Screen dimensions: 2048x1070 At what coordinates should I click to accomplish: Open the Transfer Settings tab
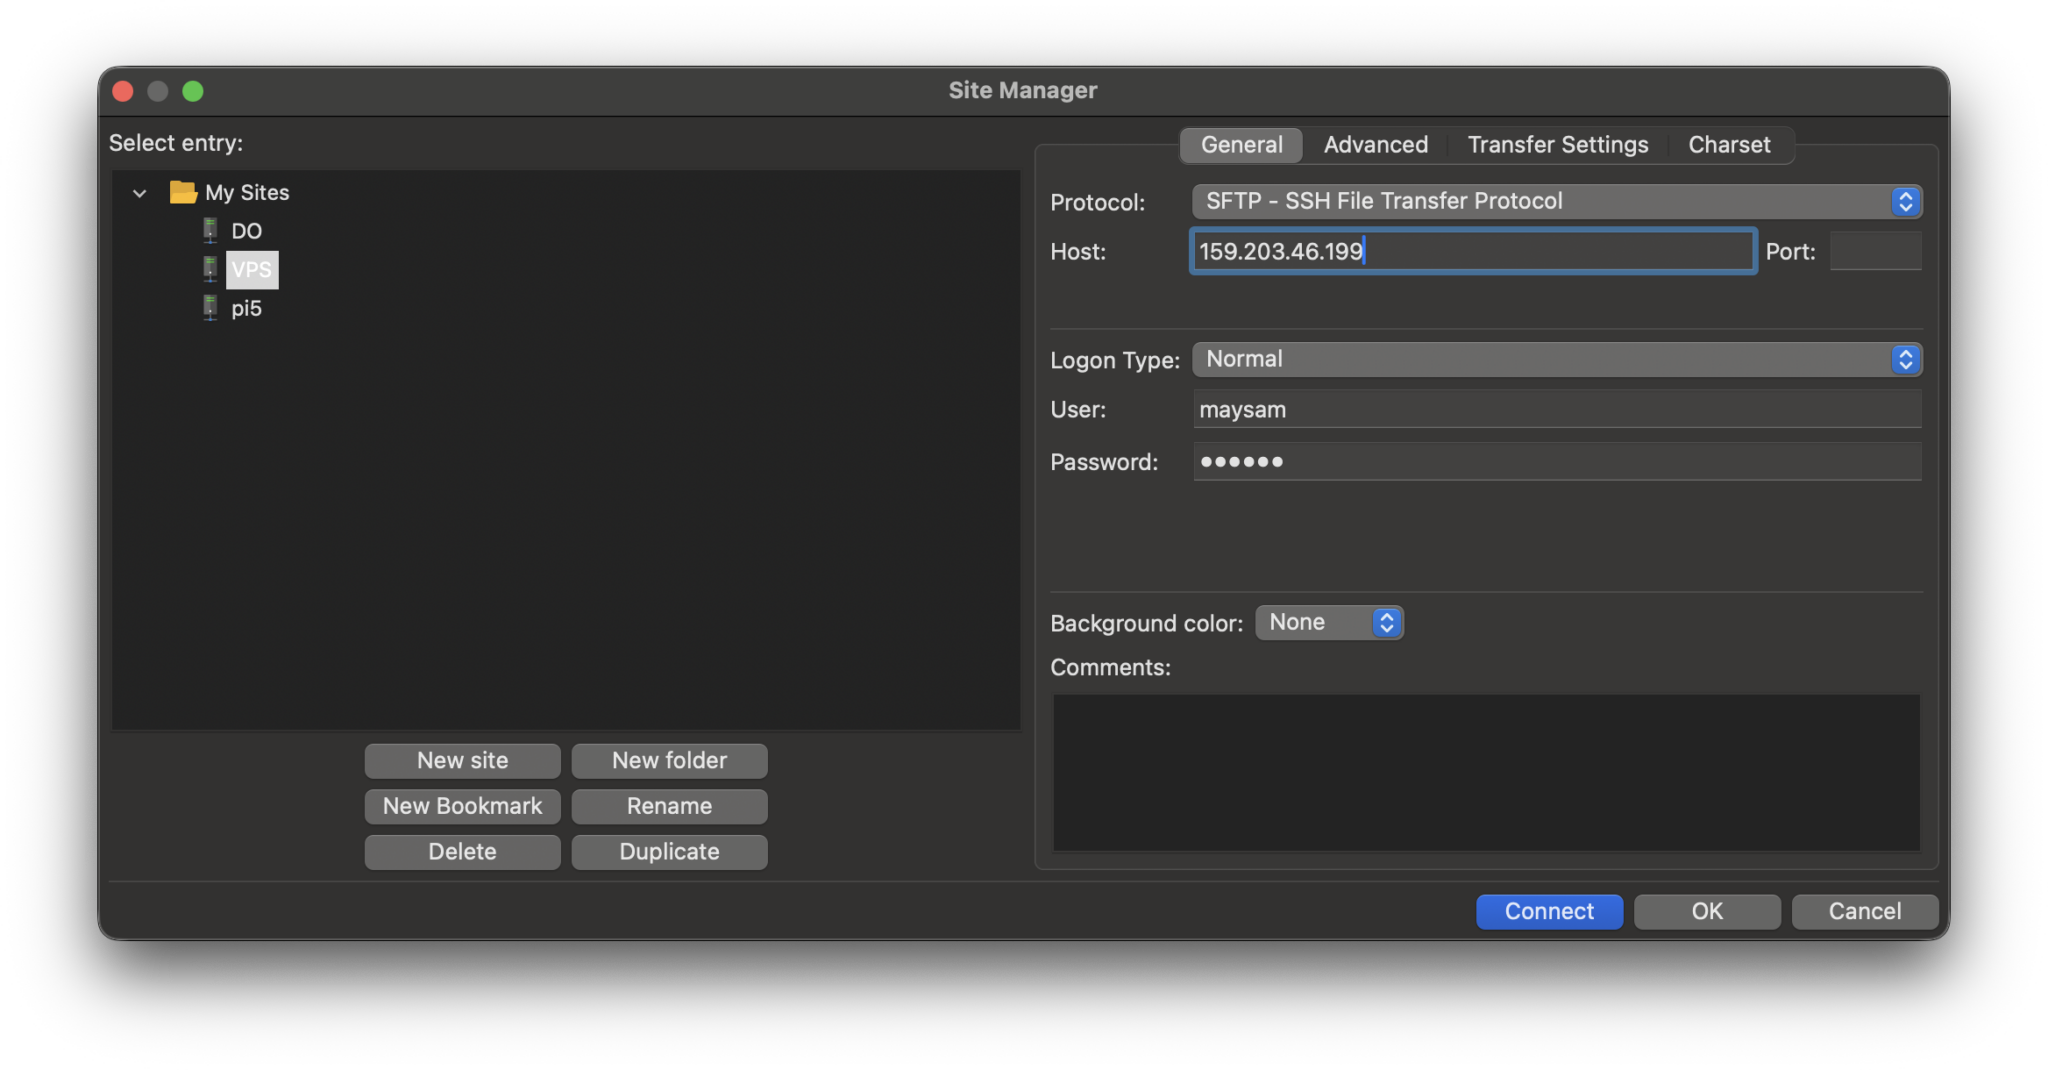pos(1557,145)
